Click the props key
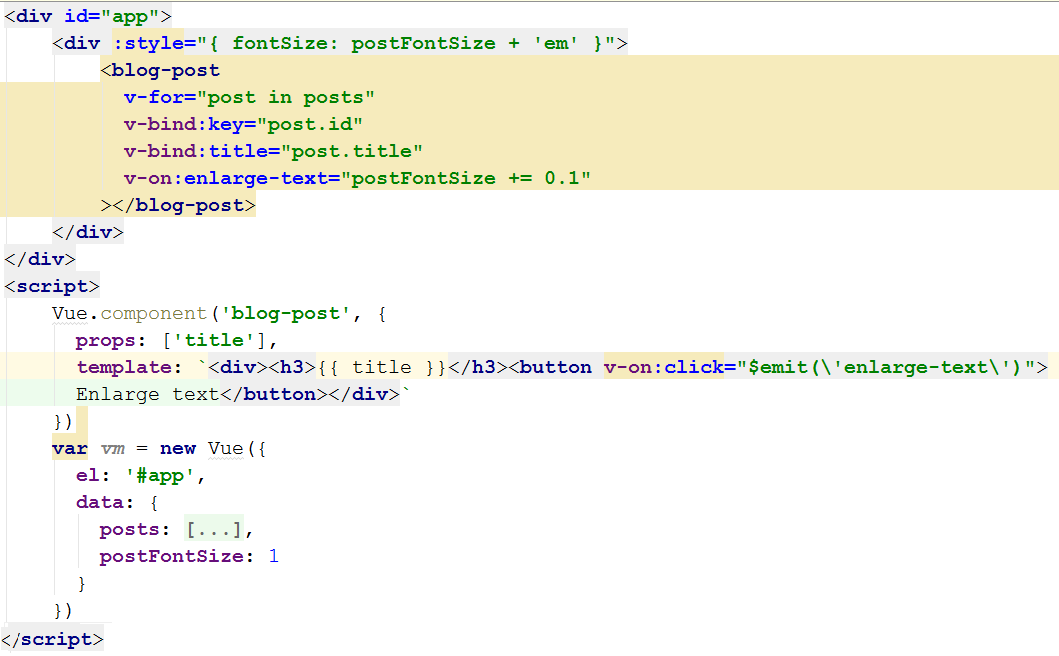 [x=105, y=340]
